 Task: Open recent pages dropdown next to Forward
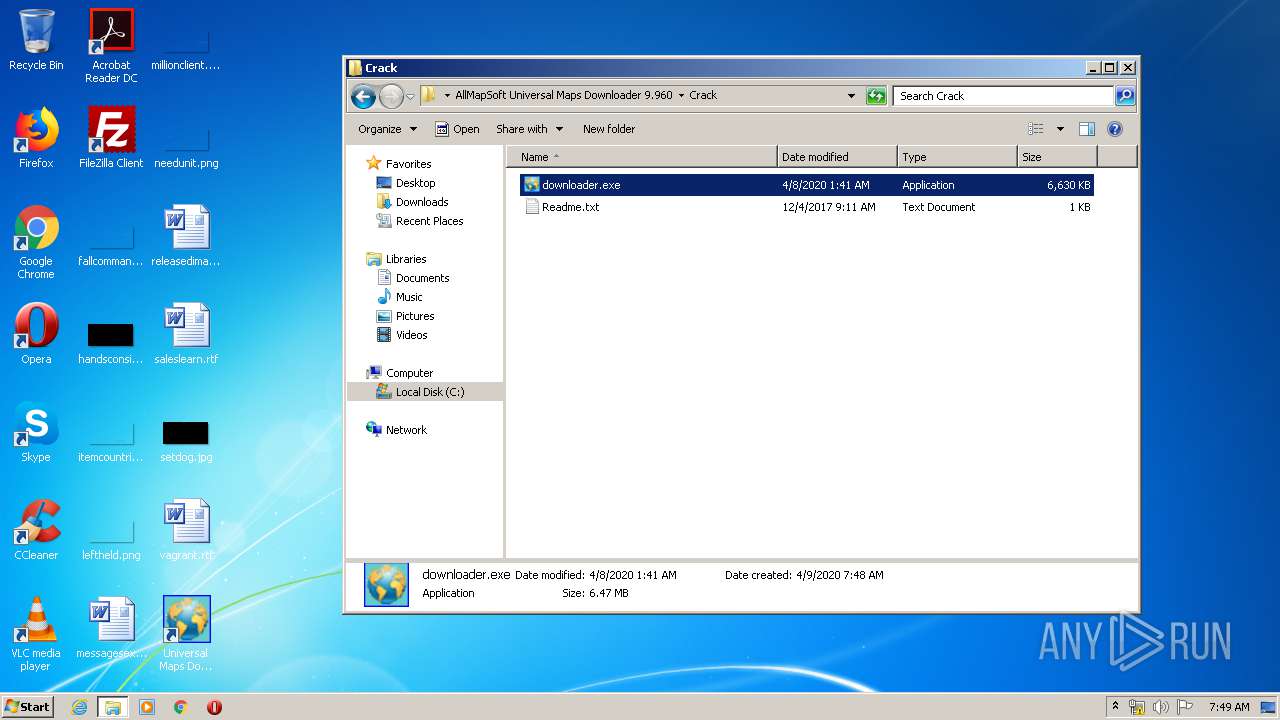click(410, 97)
